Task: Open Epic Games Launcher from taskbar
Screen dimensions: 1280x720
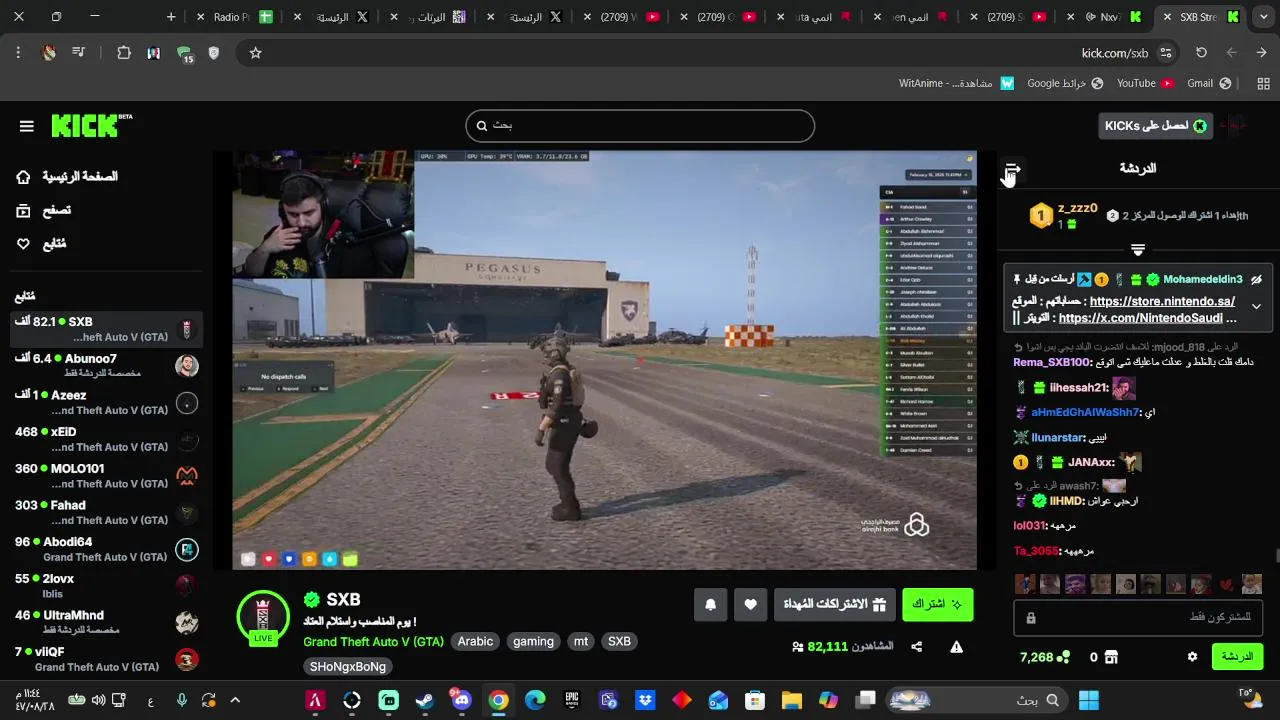Action: pos(572,700)
